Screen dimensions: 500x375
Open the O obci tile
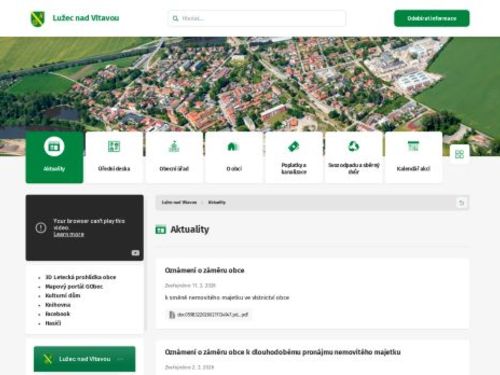[x=234, y=157]
